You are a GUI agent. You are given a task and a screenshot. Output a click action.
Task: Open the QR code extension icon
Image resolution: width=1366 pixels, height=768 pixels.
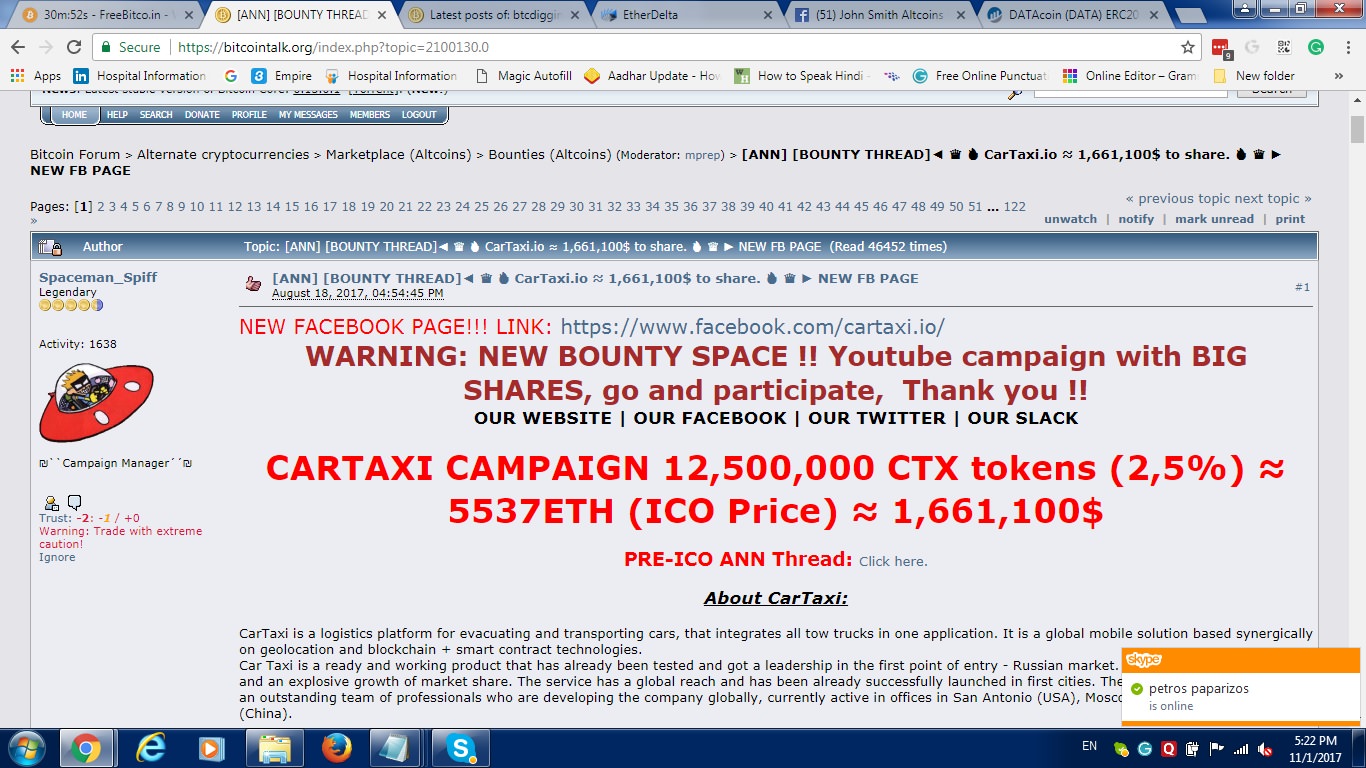point(1284,47)
